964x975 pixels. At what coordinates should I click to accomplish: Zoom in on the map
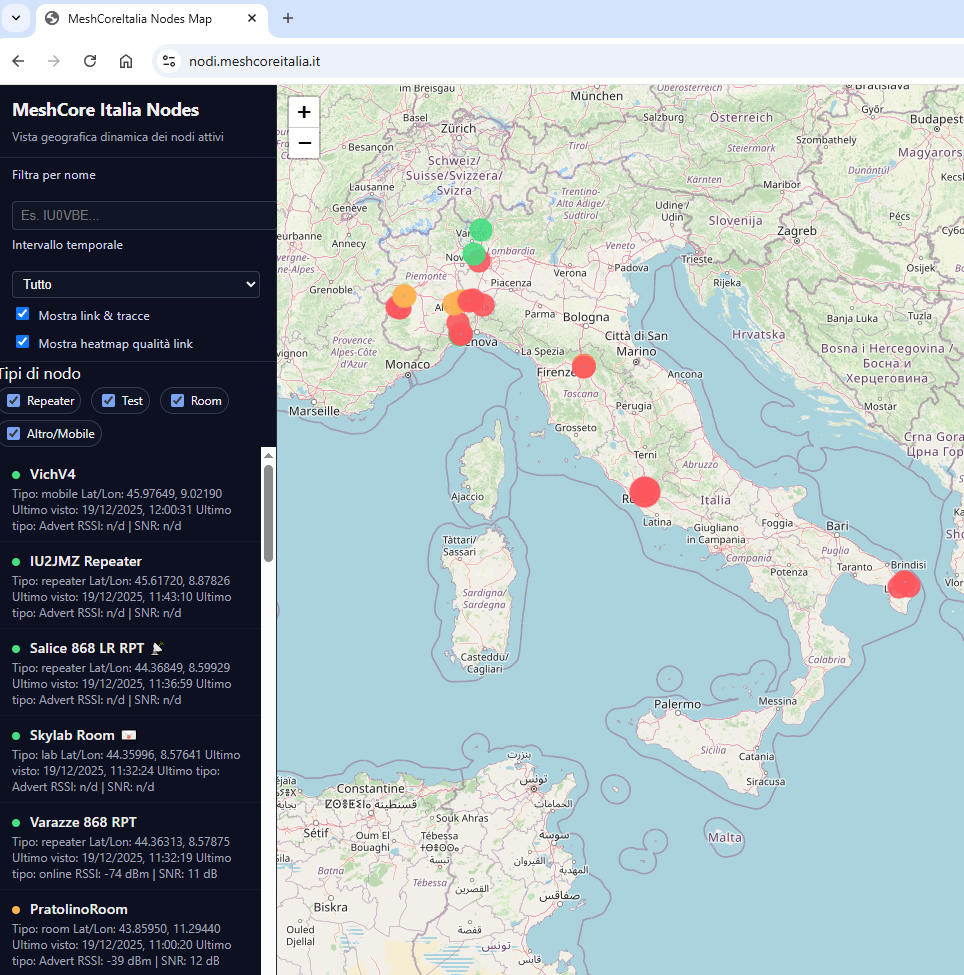click(x=304, y=112)
